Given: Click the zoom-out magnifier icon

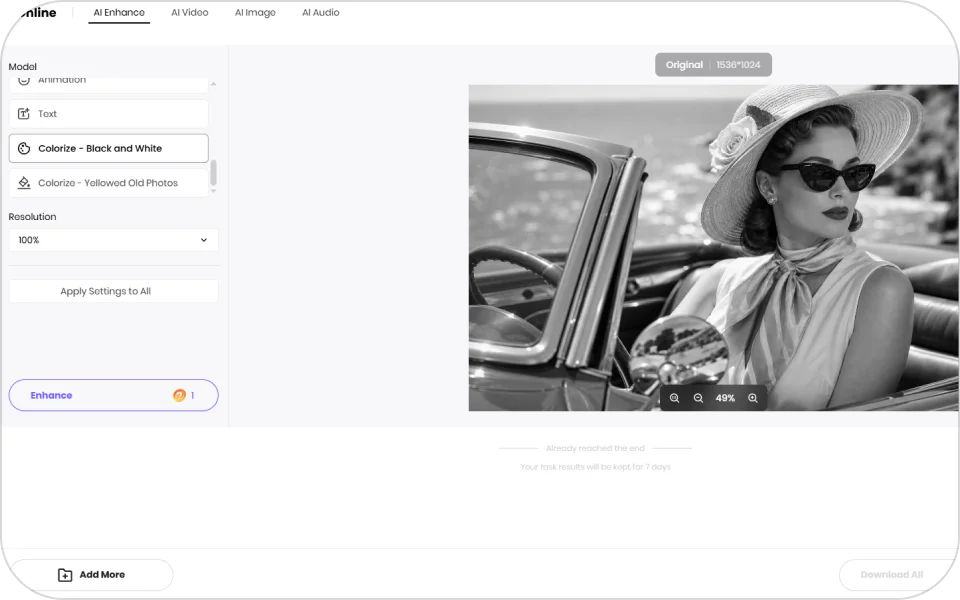Looking at the screenshot, I should (x=698, y=398).
